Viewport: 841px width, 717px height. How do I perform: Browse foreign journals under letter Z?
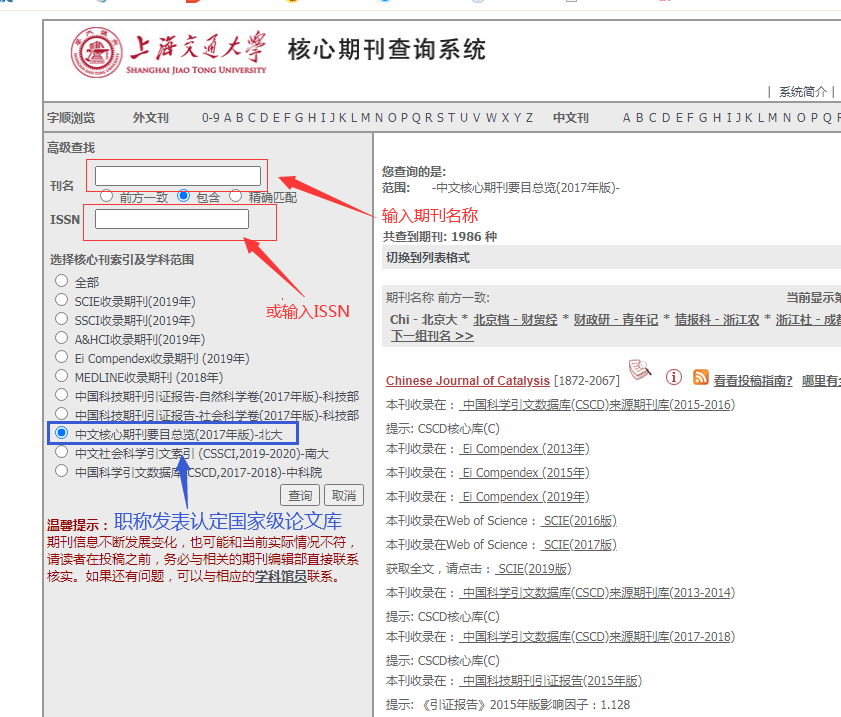(x=529, y=117)
